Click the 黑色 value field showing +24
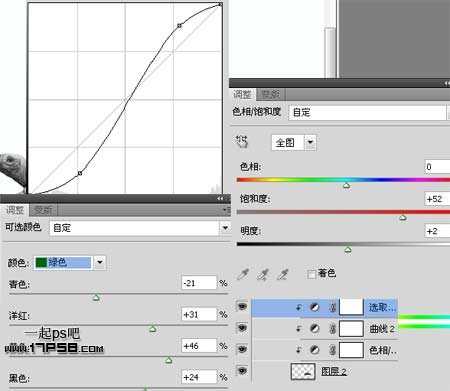Image resolution: width=450 pixels, height=391 pixels. pos(199,377)
